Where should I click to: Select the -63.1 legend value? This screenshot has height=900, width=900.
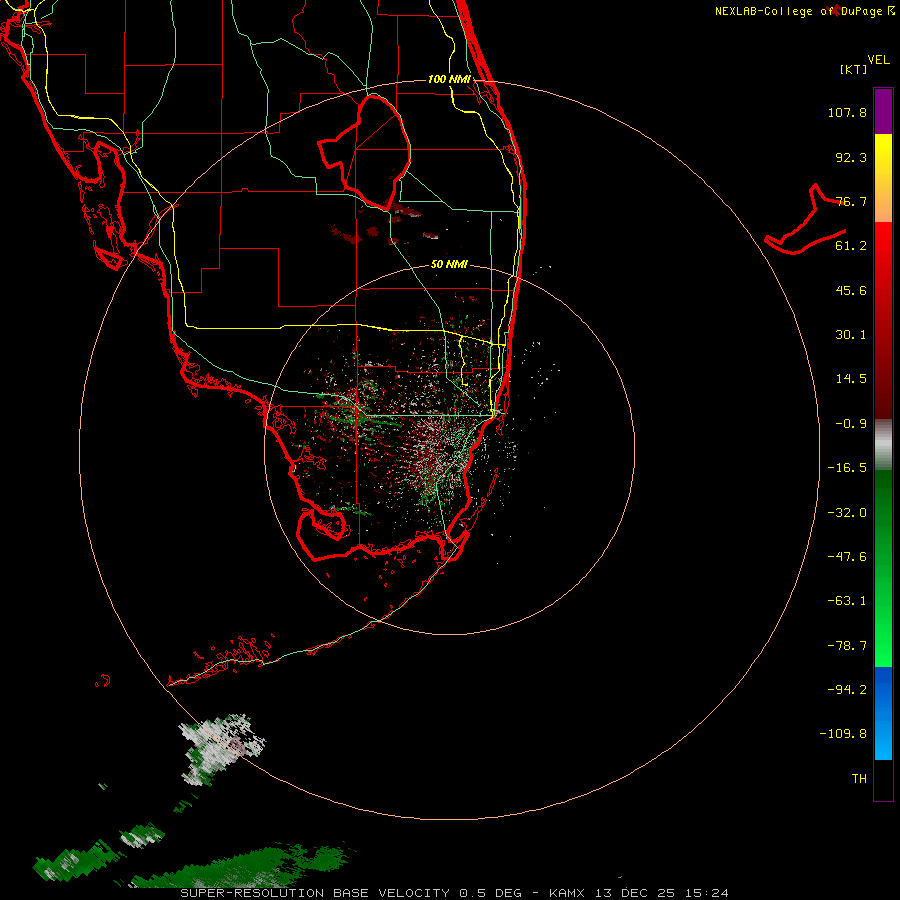(847, 601)
